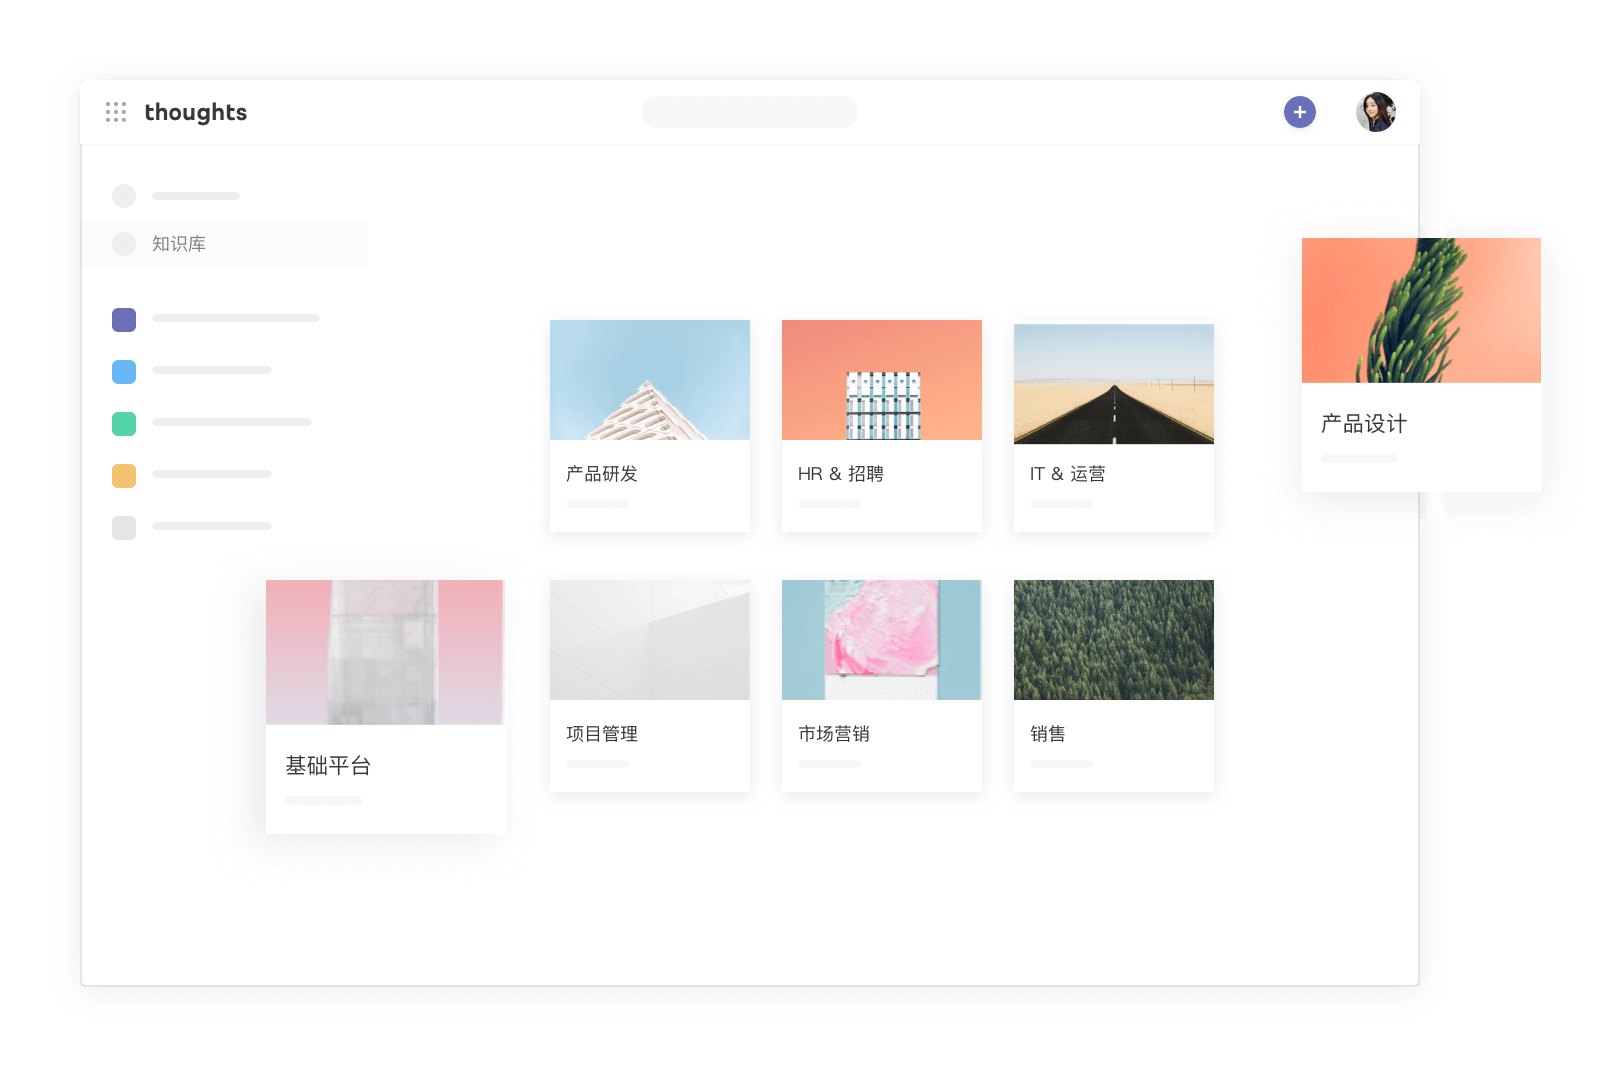Click the purple square sidebar icon

[x=124, y=320]
